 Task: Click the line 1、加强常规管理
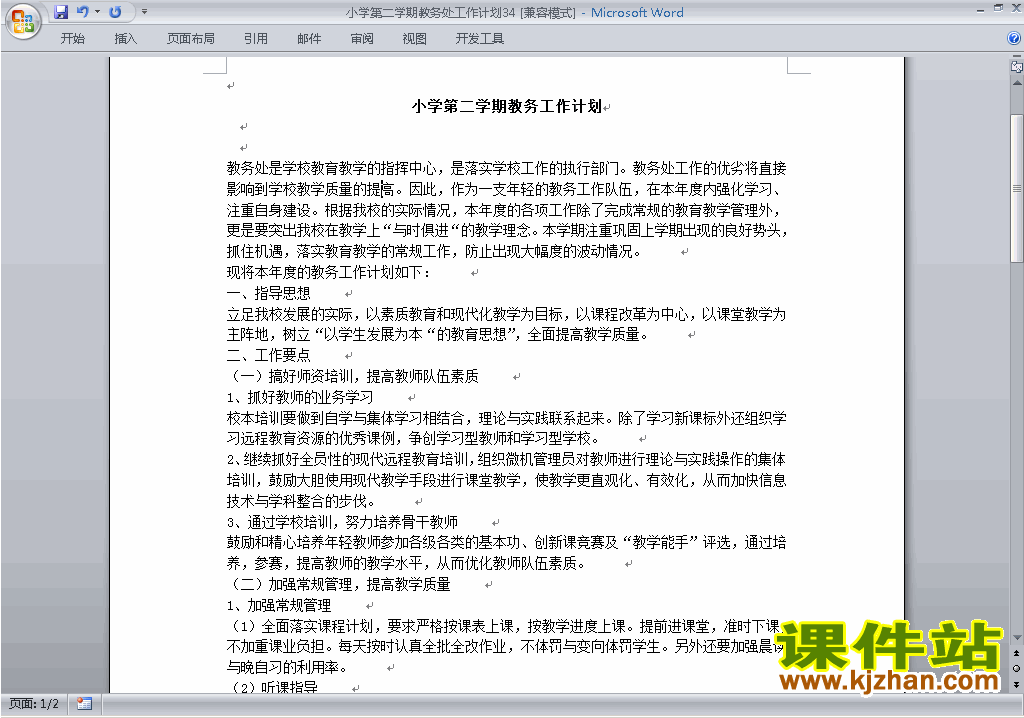[279, 605]
